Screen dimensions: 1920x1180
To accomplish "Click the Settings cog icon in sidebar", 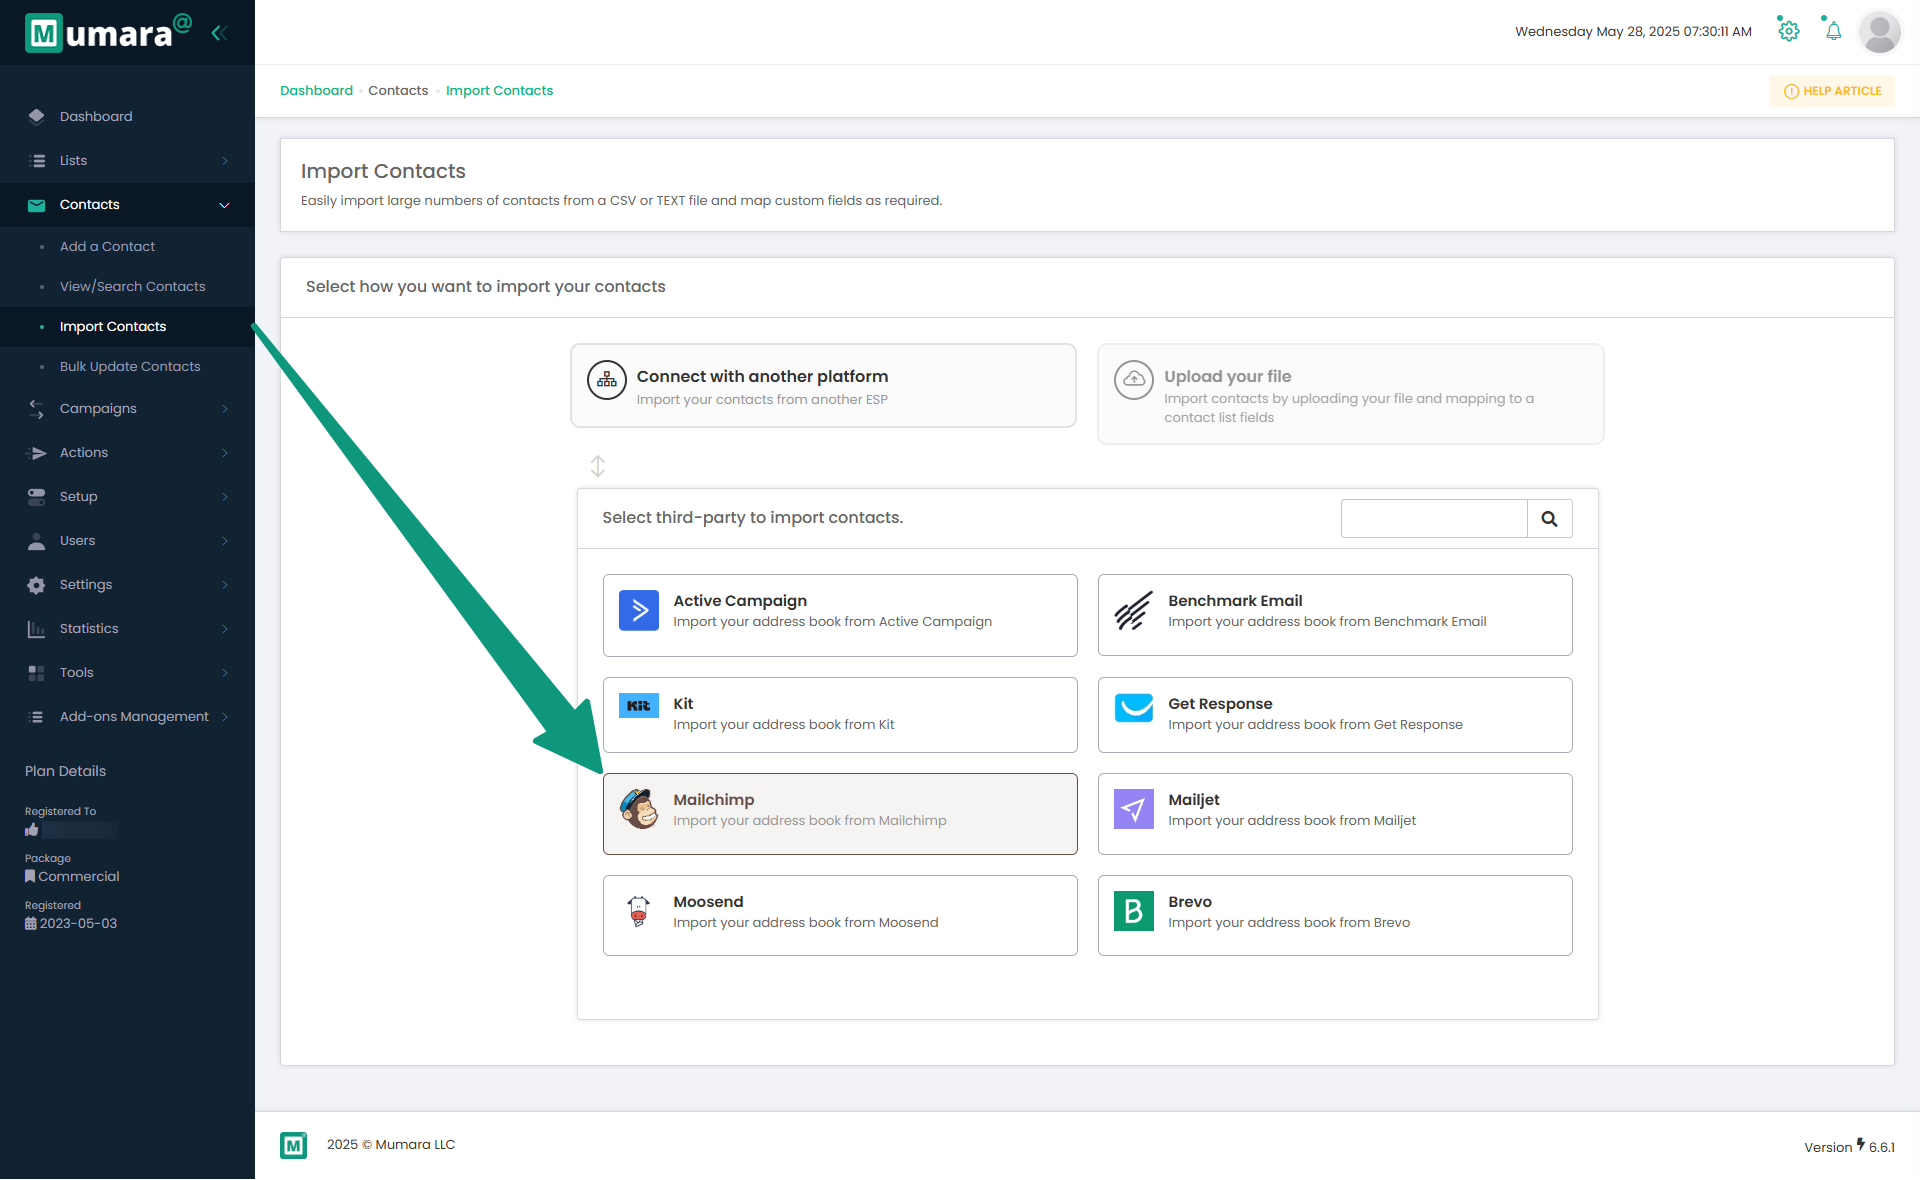I will point(37,585).
